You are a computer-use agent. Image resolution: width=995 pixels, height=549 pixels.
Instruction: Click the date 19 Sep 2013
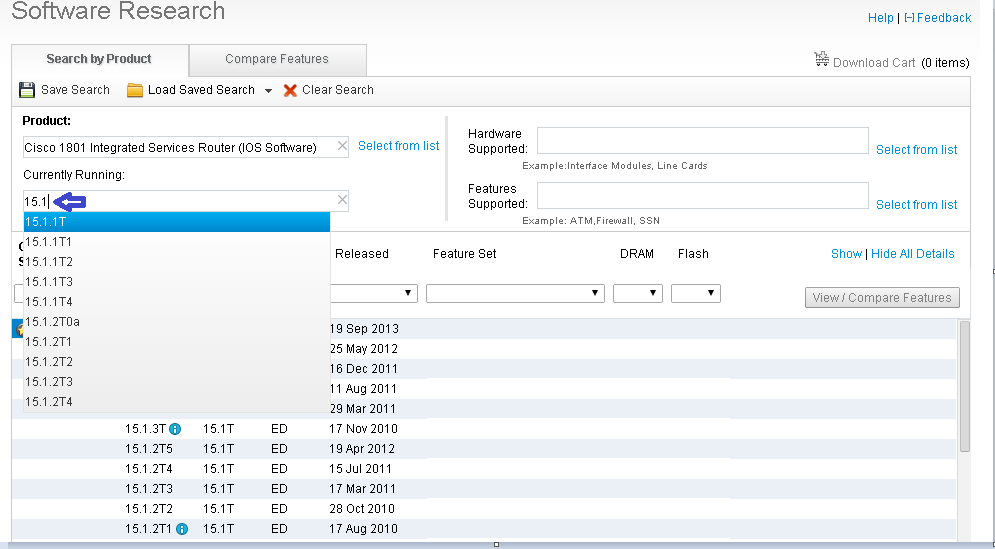364,329
